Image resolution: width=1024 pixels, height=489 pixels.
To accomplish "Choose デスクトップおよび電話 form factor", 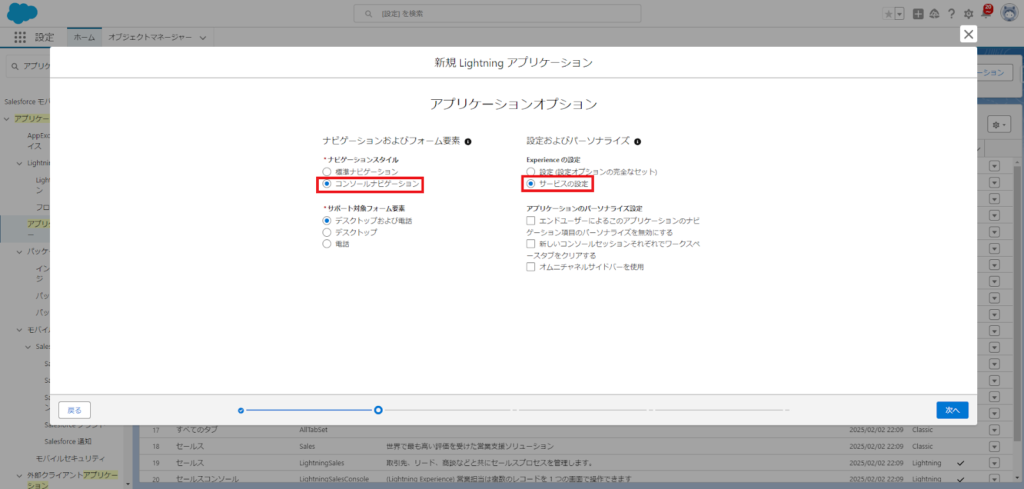I will 327,221.
